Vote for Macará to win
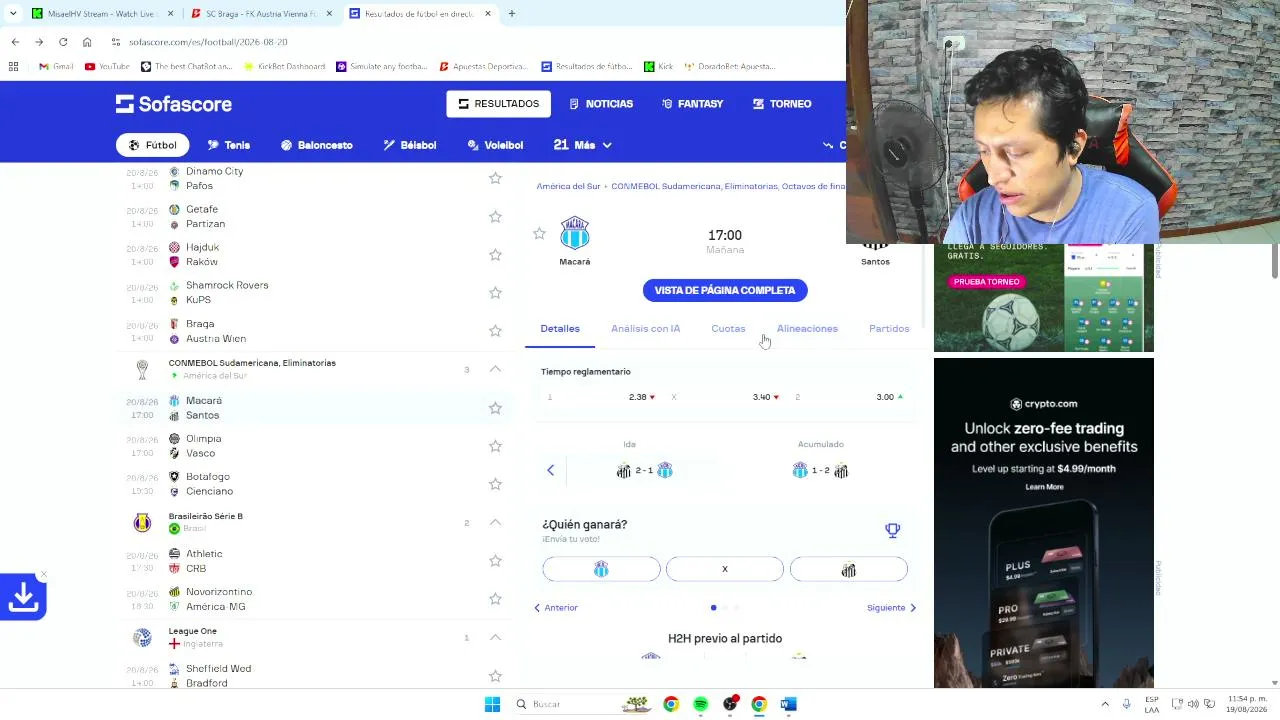The width and height of the screenshot is (1280, 720). (601, 569)
